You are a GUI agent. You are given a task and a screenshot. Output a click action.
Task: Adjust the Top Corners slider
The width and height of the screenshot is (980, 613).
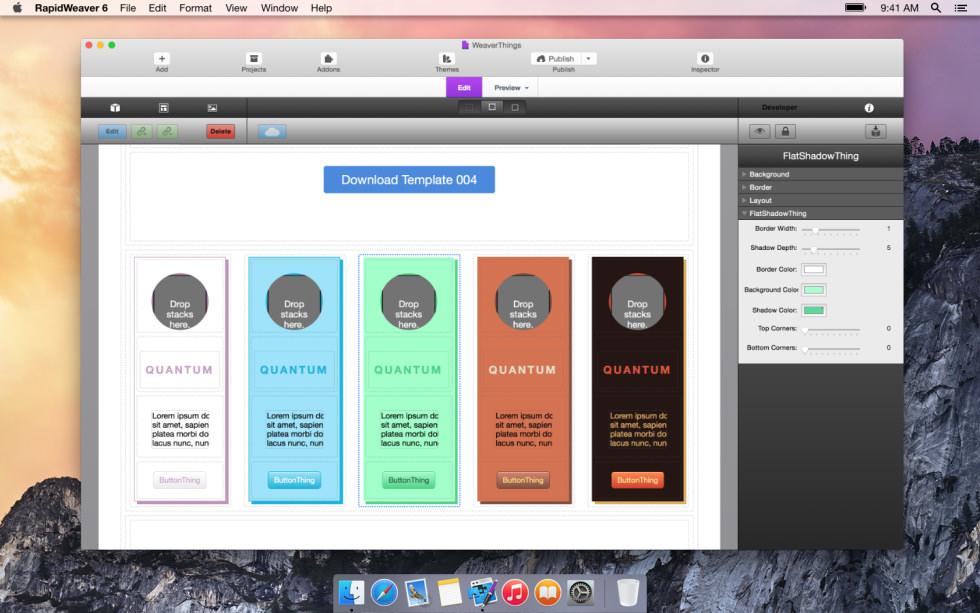click(x=831, y=329)
